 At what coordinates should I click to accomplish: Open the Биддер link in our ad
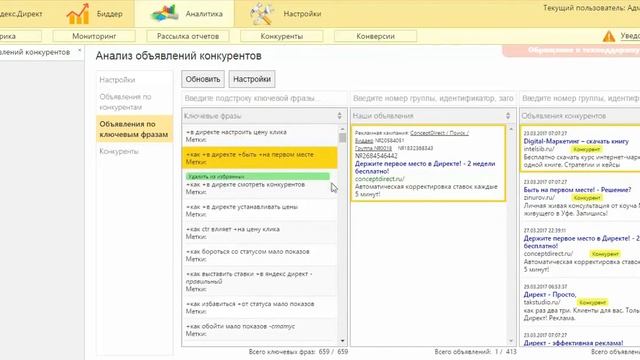click(x=364, y=140)
